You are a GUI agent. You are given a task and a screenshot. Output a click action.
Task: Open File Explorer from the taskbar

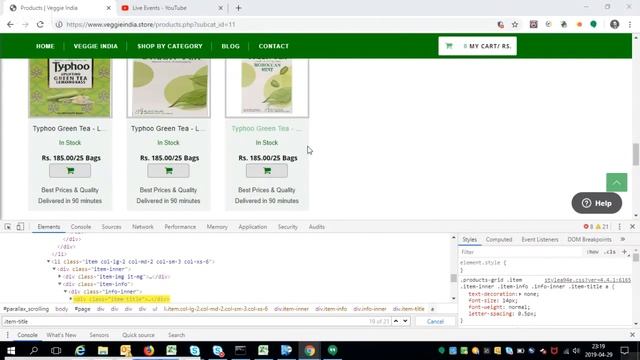click(103, 351)
